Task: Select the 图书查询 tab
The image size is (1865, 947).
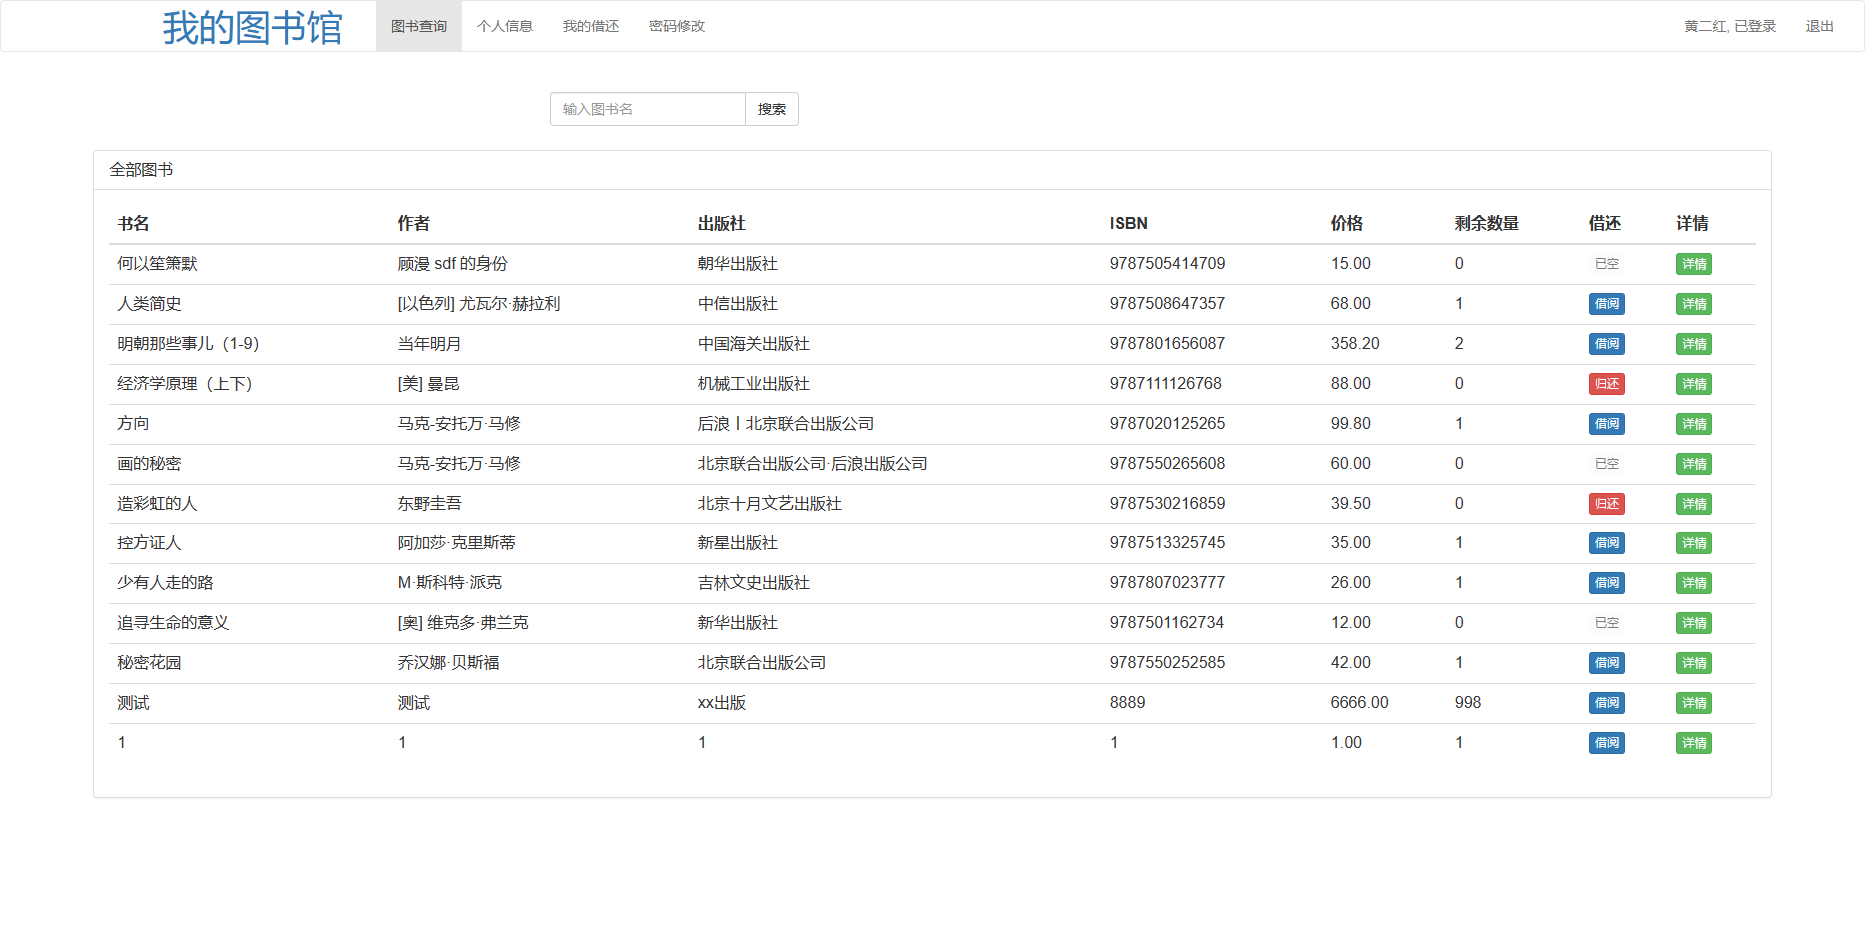Action: [x=419, y=26]
